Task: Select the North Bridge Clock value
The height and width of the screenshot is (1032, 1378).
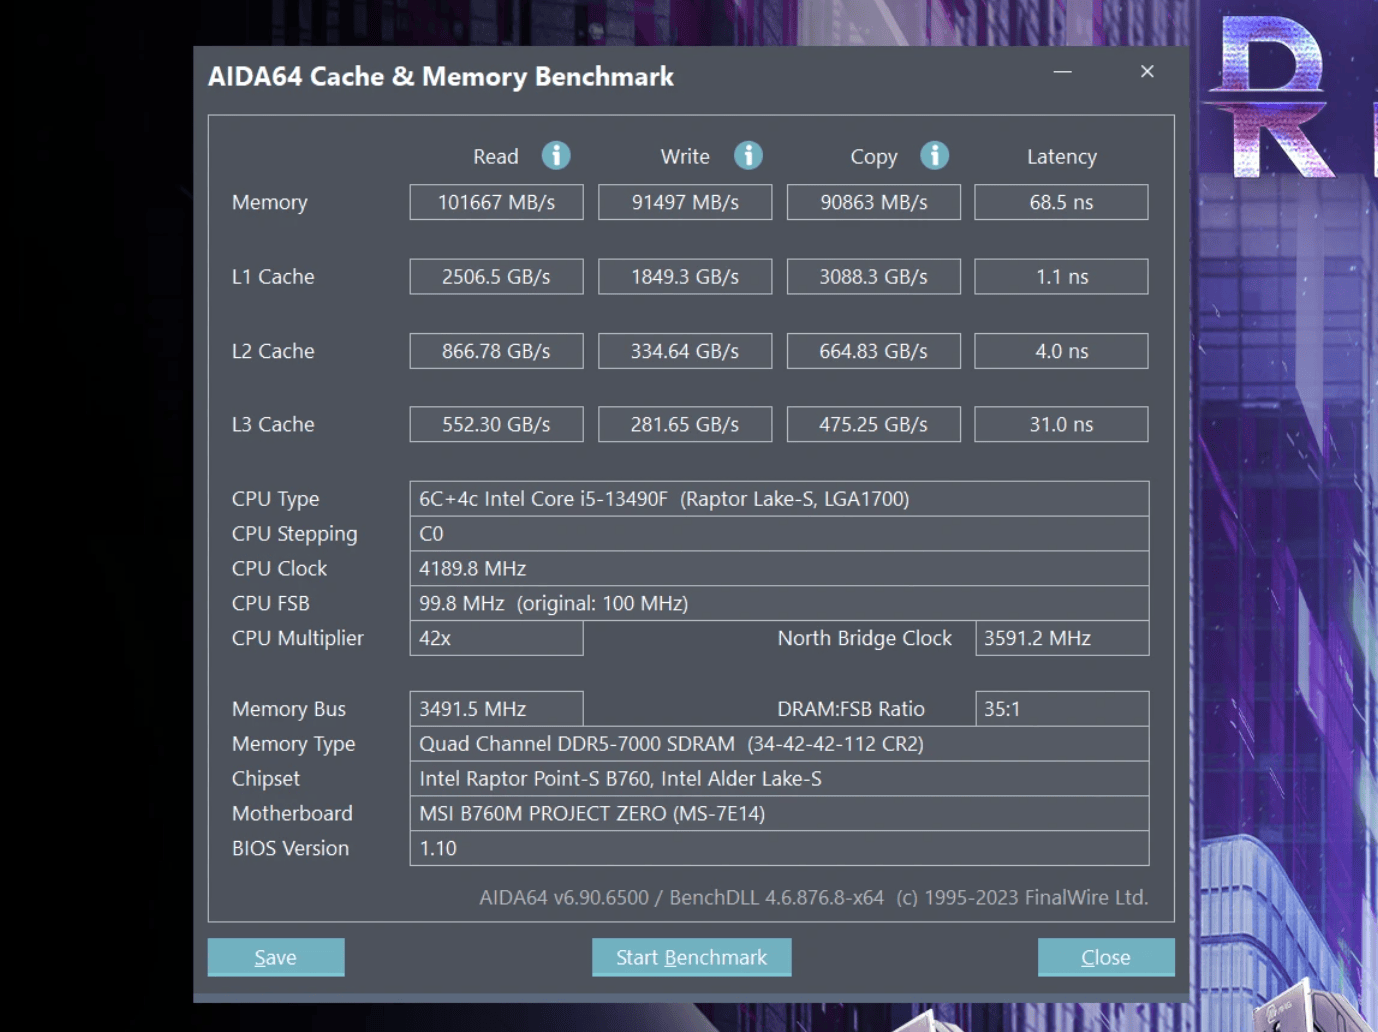Action: [x=1061, y=638]
